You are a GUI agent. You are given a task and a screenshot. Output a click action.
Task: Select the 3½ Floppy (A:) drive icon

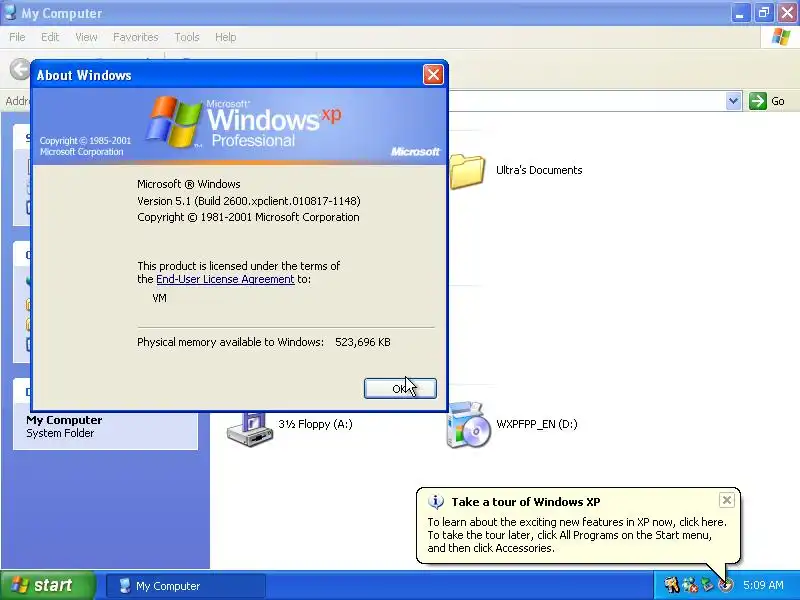click(250, 430)
